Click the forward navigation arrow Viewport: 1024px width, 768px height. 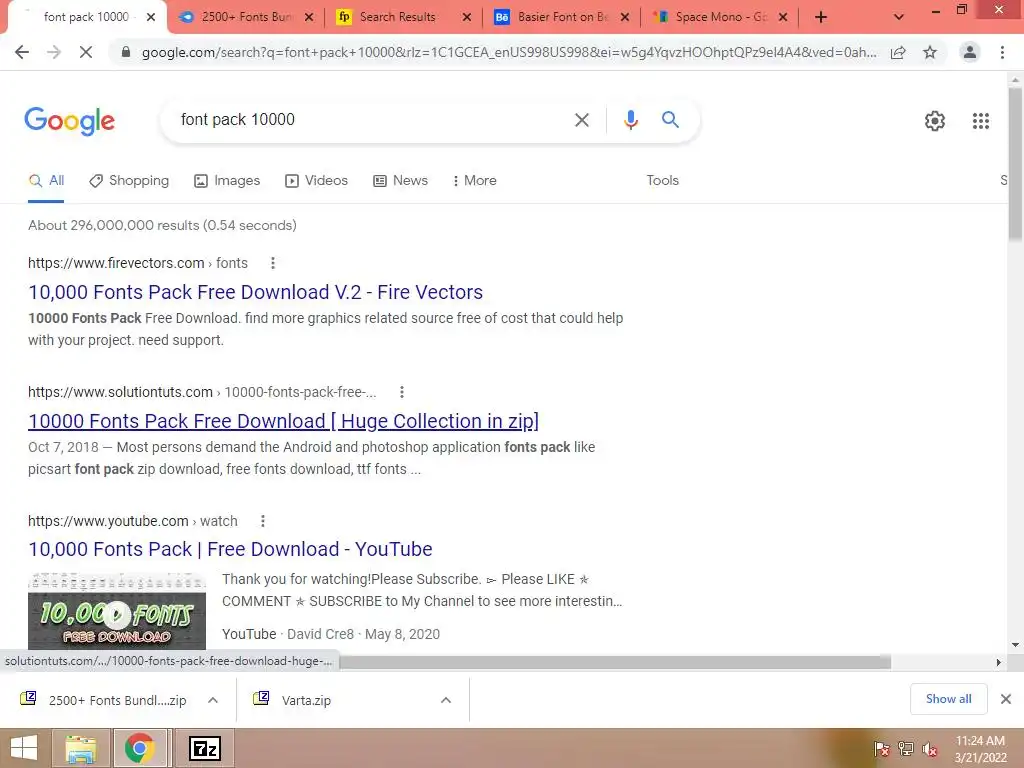click(x=54, y=52)
